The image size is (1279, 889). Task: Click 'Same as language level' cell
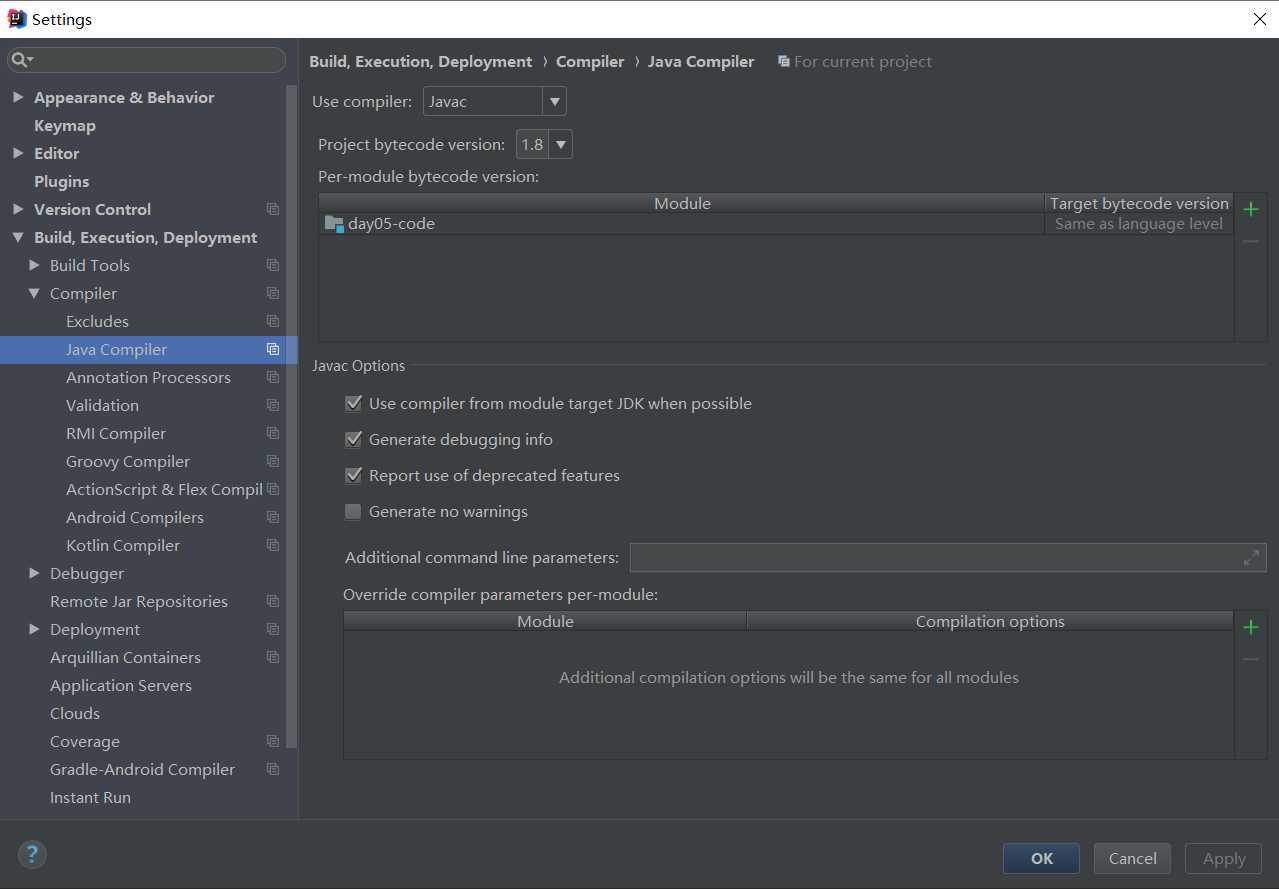point(1138,223)
